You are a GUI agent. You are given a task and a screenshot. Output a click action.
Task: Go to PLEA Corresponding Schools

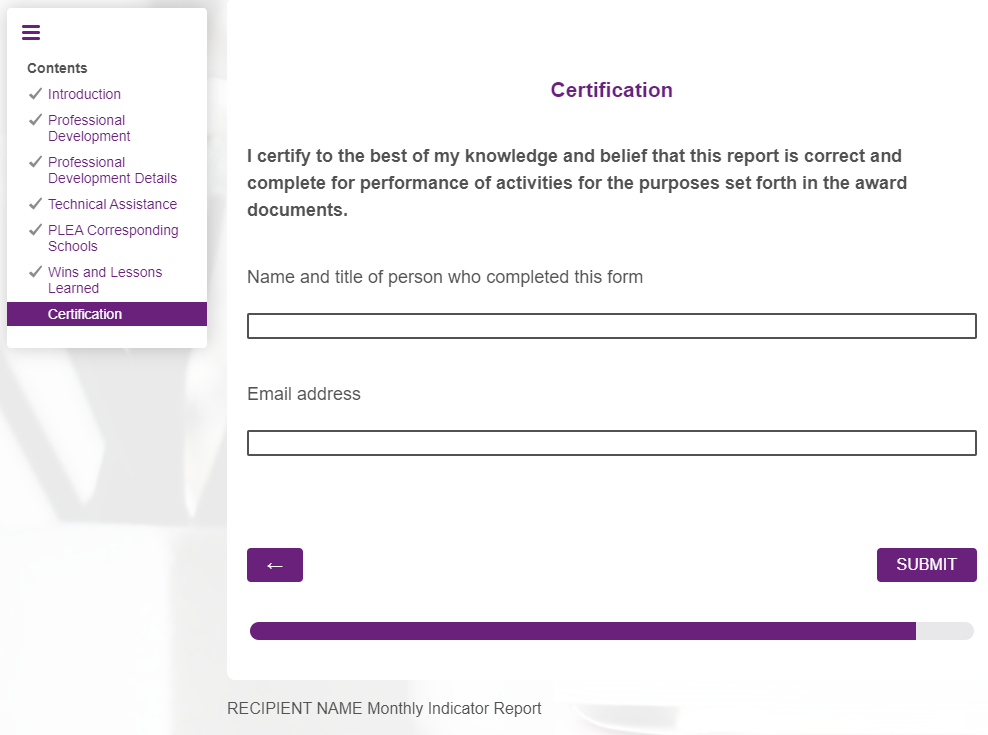113,238
